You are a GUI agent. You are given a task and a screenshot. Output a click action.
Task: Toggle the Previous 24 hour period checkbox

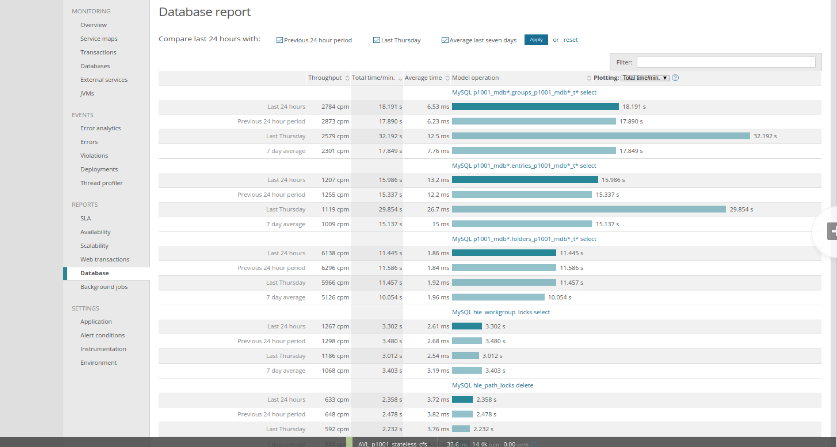point(279,40)
